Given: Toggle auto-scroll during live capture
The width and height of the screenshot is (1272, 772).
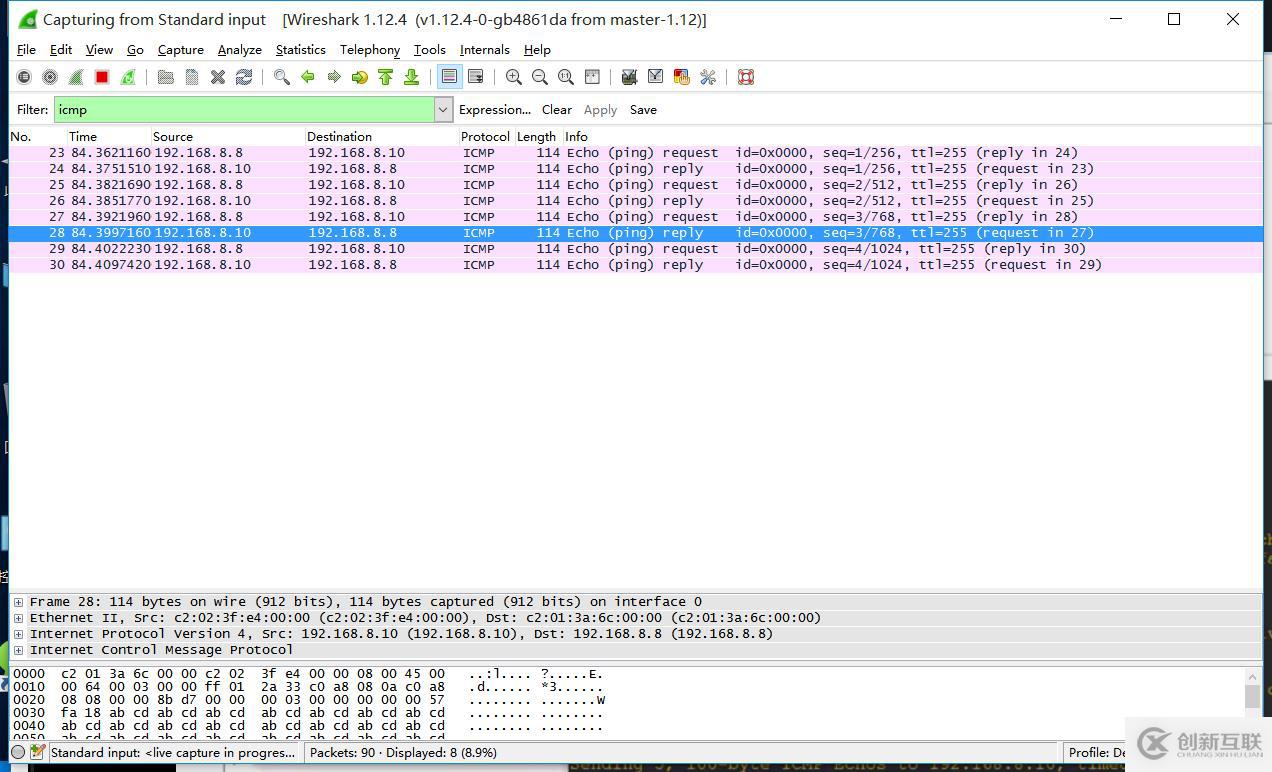Looking at the screenshot, I should point(476,77).
